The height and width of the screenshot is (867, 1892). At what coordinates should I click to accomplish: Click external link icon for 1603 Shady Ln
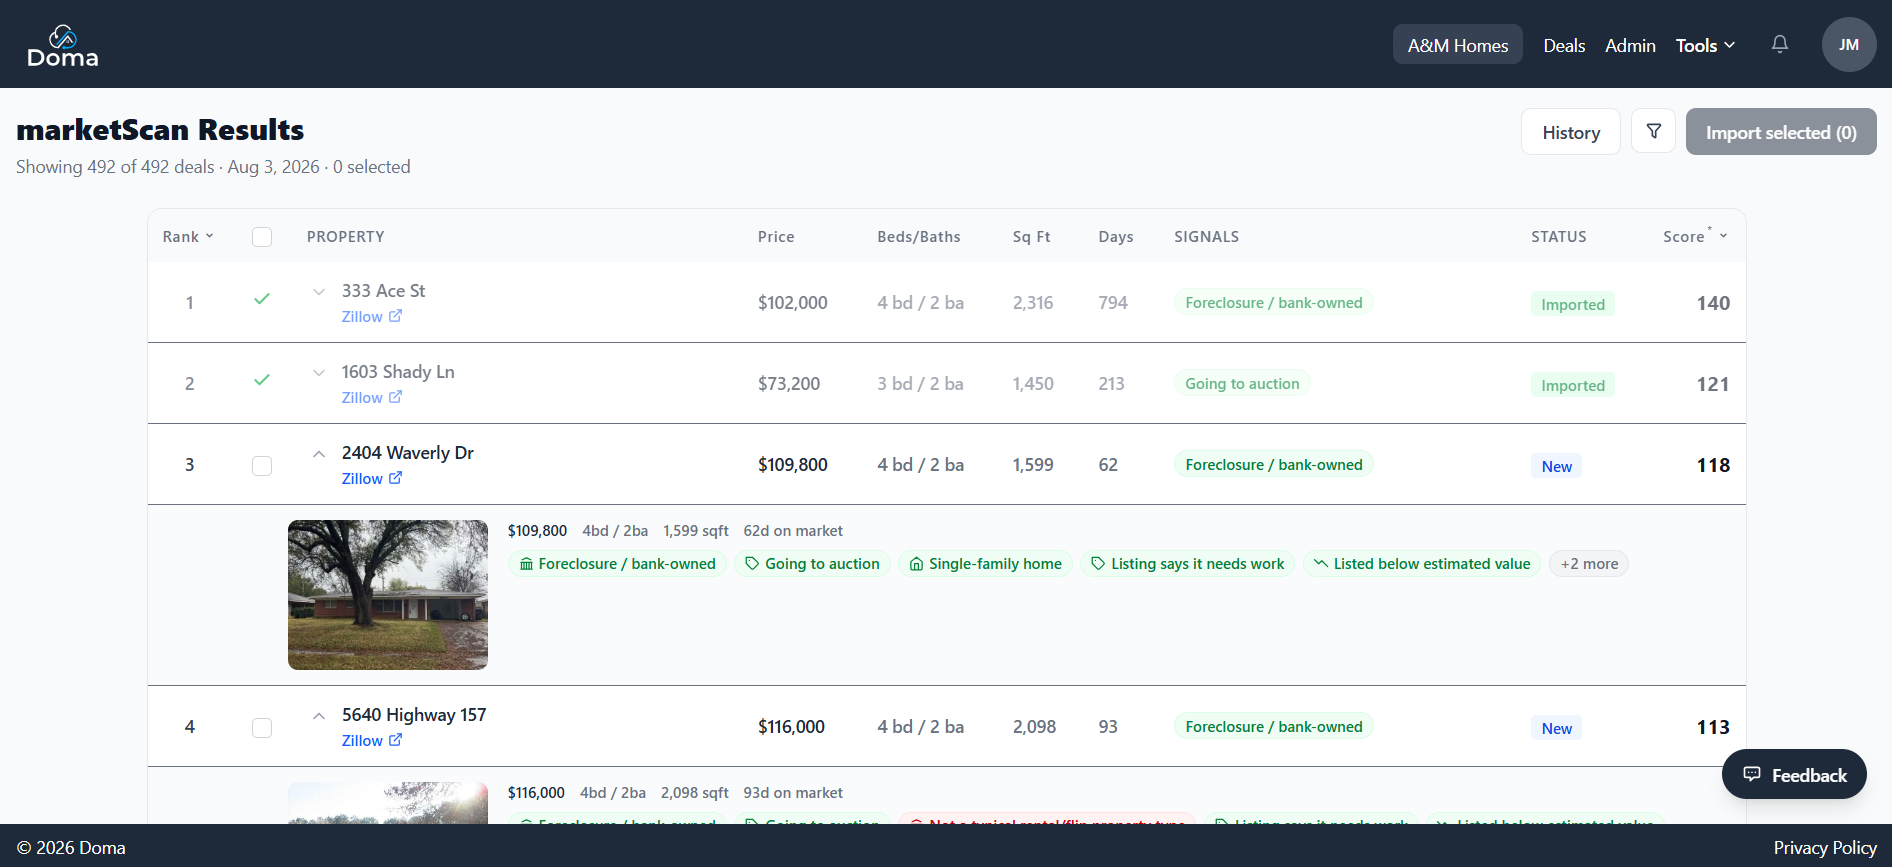tap(396, 397)
